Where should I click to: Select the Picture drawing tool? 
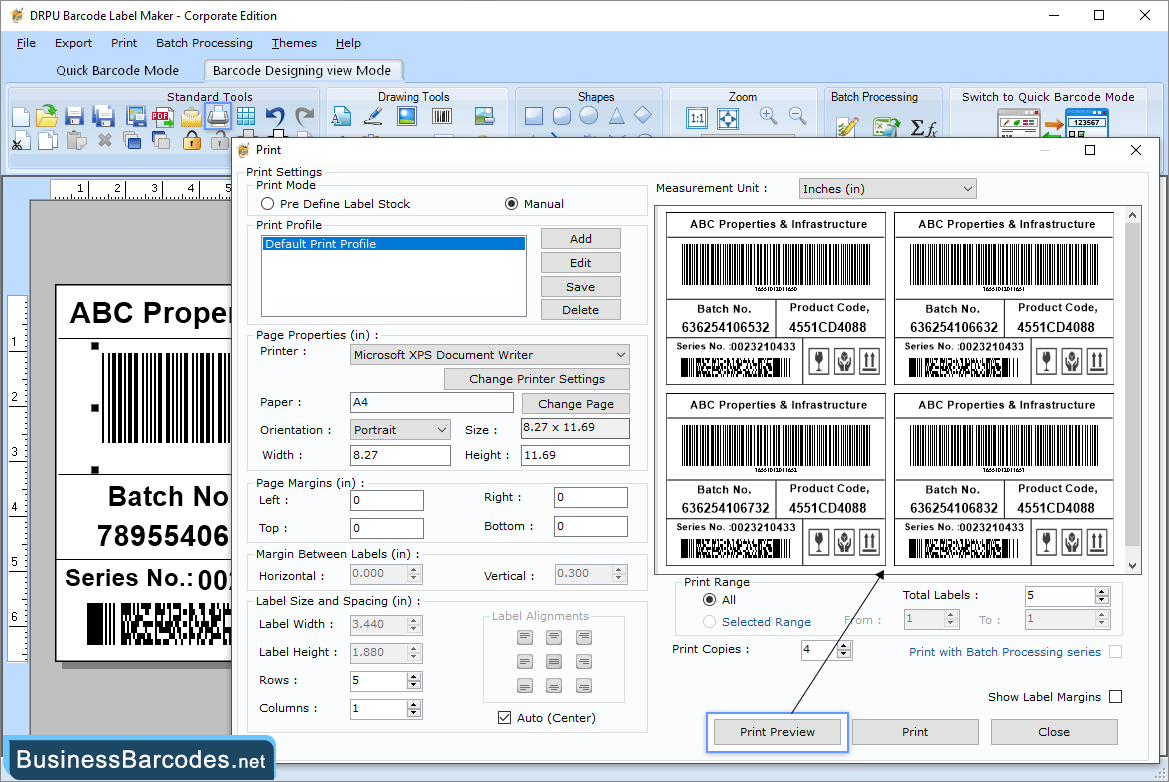coord(407,116)
